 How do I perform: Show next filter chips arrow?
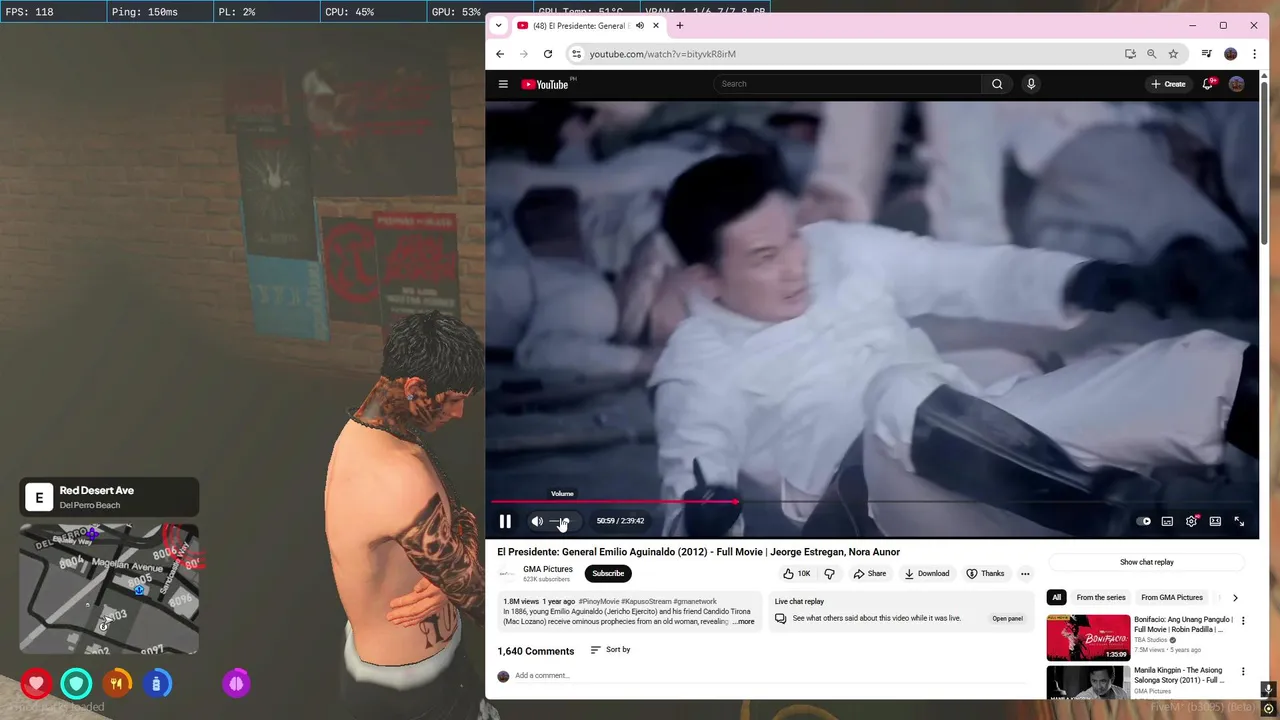click(1235, 597)
